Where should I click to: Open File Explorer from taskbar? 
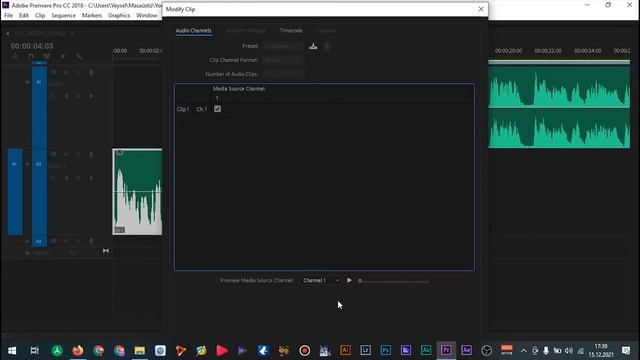click(x=140, y=351)
